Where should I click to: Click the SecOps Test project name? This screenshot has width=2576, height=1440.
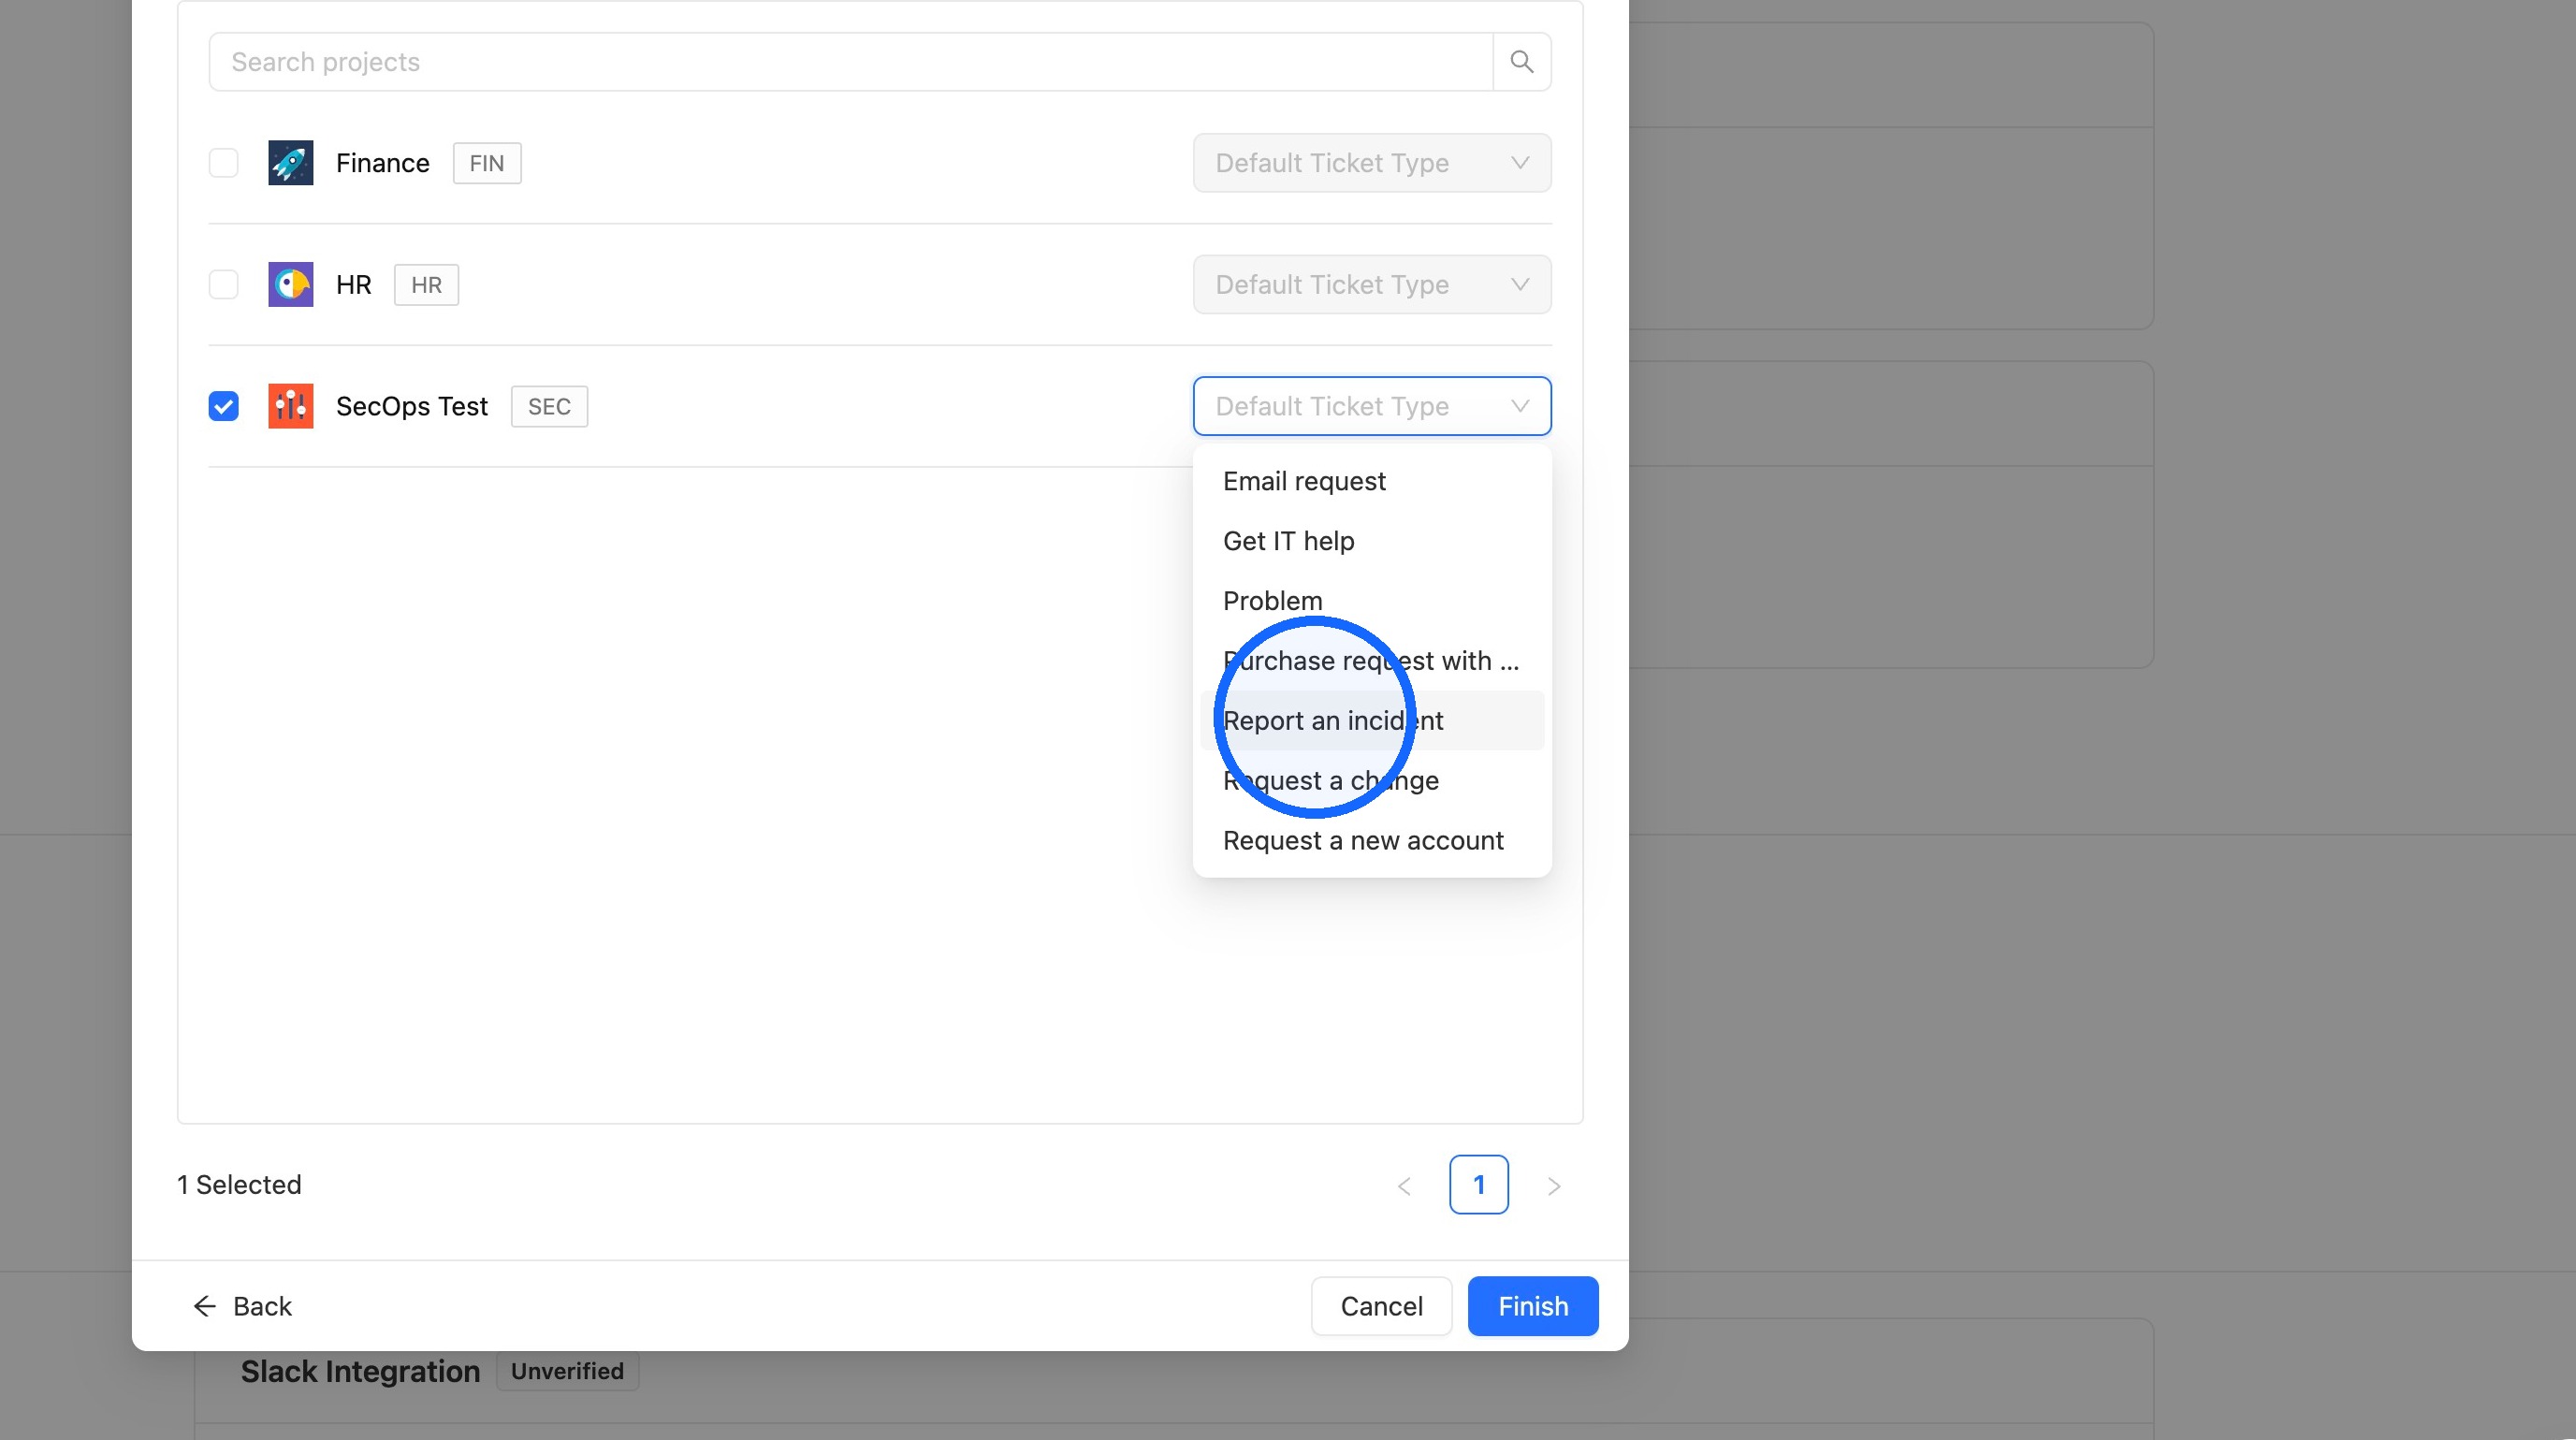(x=412, y=406)
